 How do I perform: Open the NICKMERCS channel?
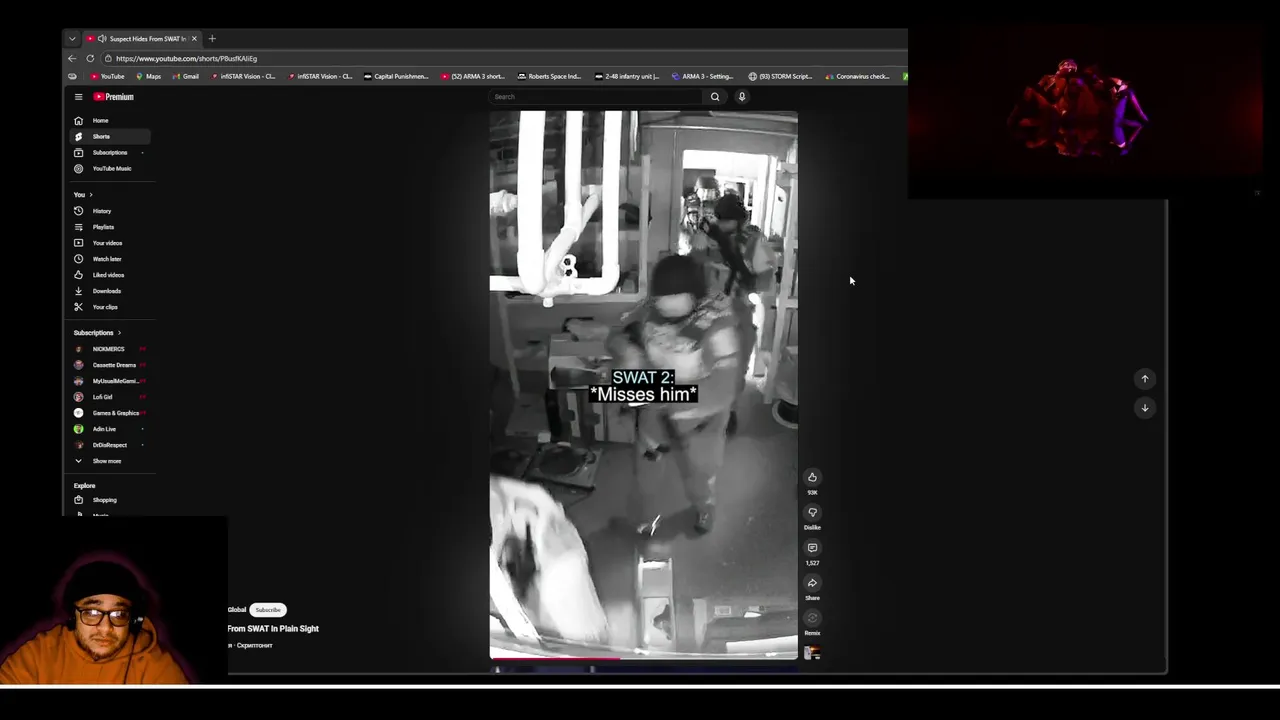click(x=110, y=349)
